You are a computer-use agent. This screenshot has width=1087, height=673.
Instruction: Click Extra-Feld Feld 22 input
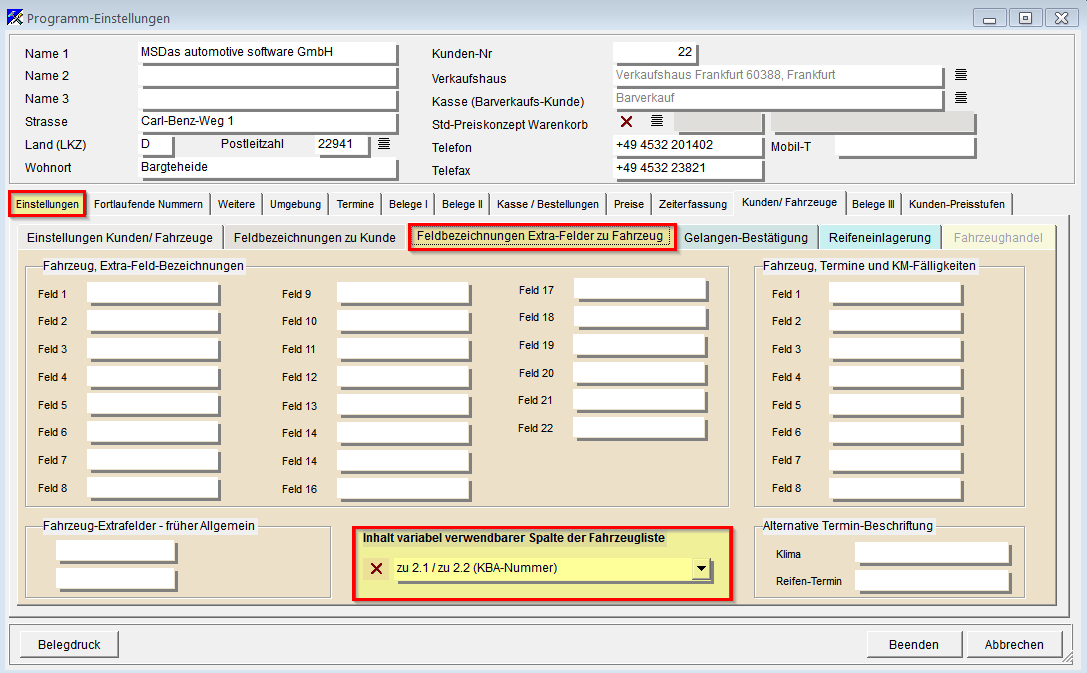coord(641,428)
